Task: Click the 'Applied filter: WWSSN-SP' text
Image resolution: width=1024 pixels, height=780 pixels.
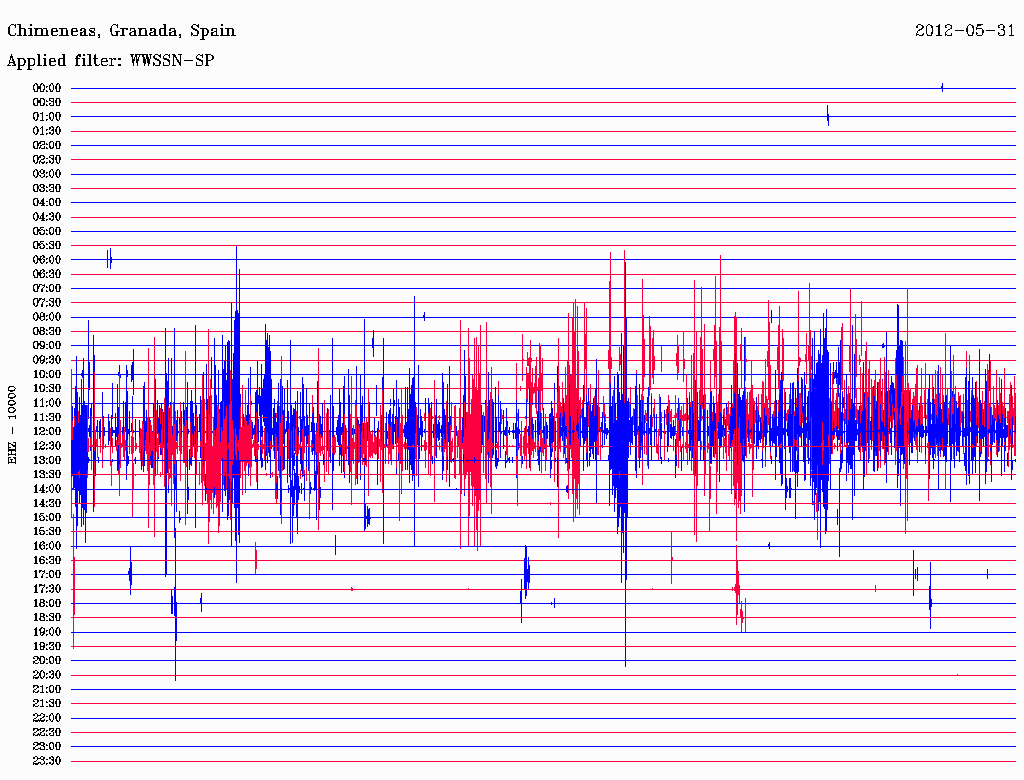Action: tap(110, 61)
